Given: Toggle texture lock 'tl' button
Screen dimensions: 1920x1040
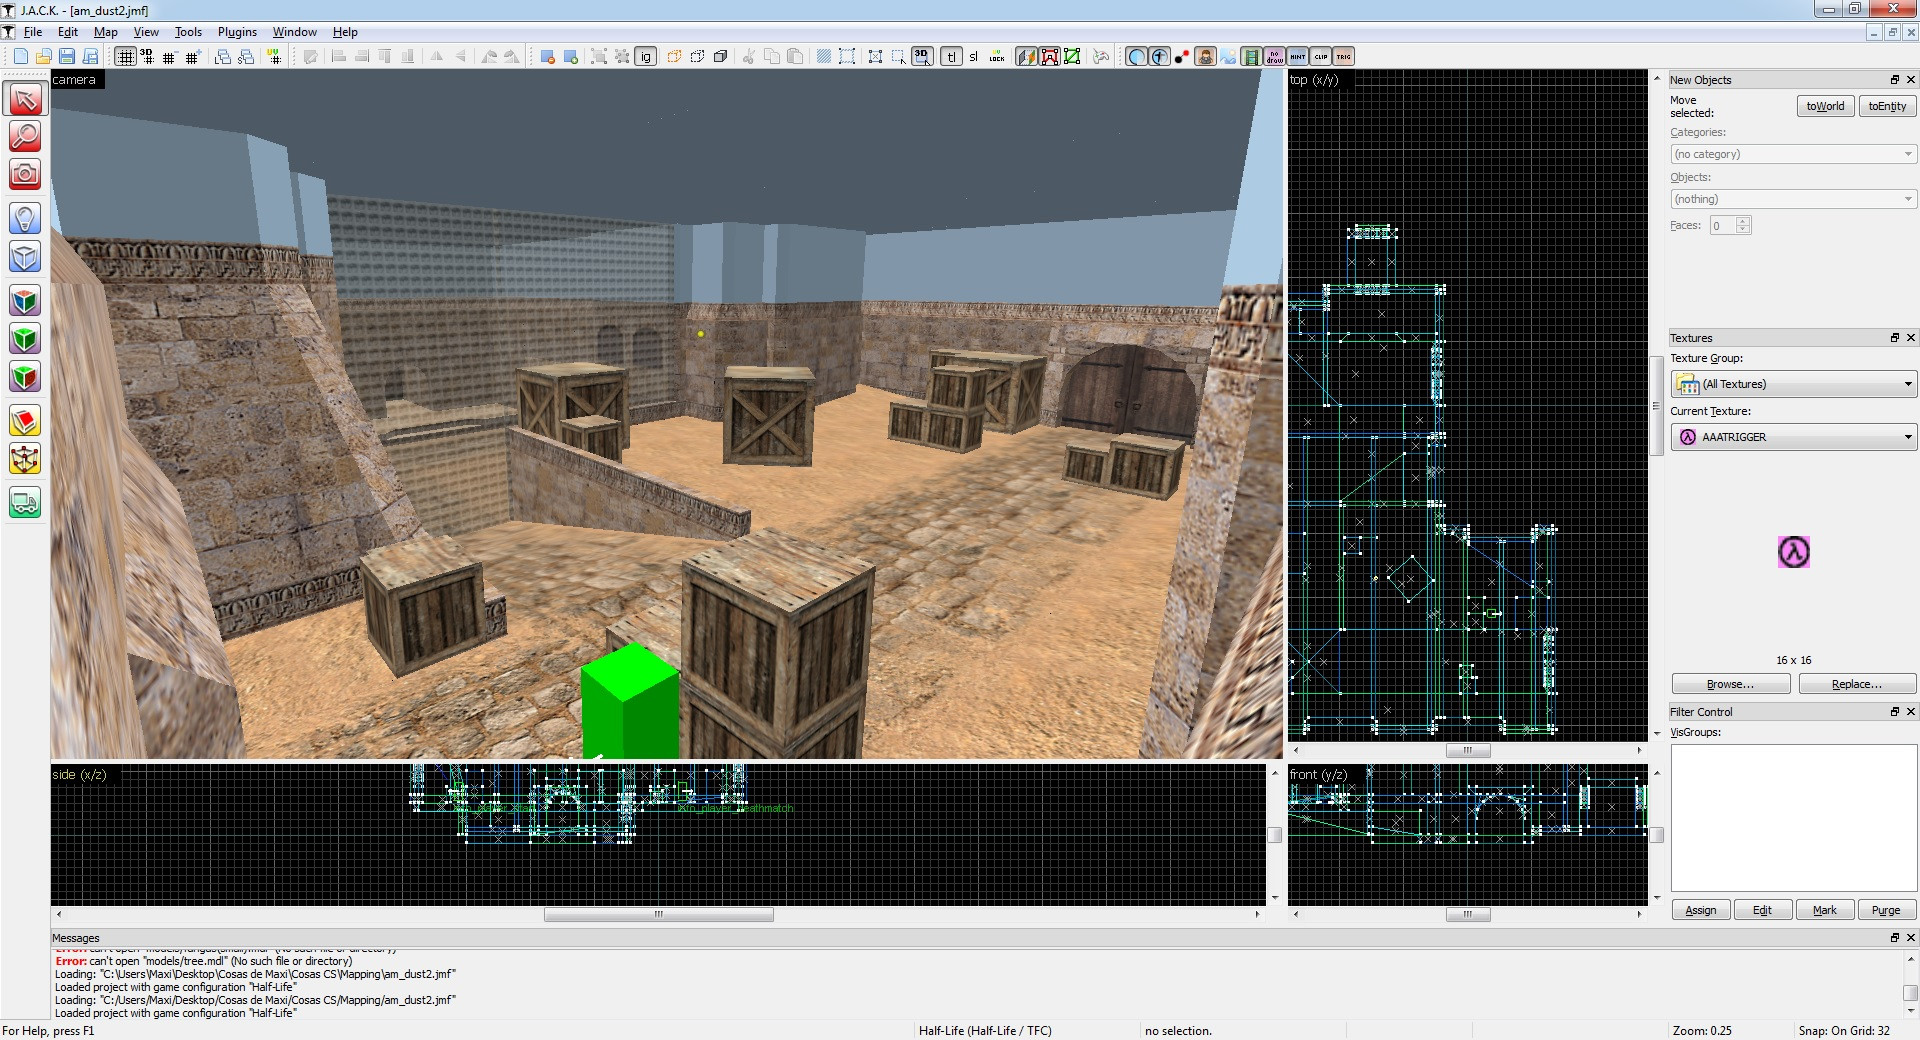Looking at the screenshot, I should click(951, 56).
